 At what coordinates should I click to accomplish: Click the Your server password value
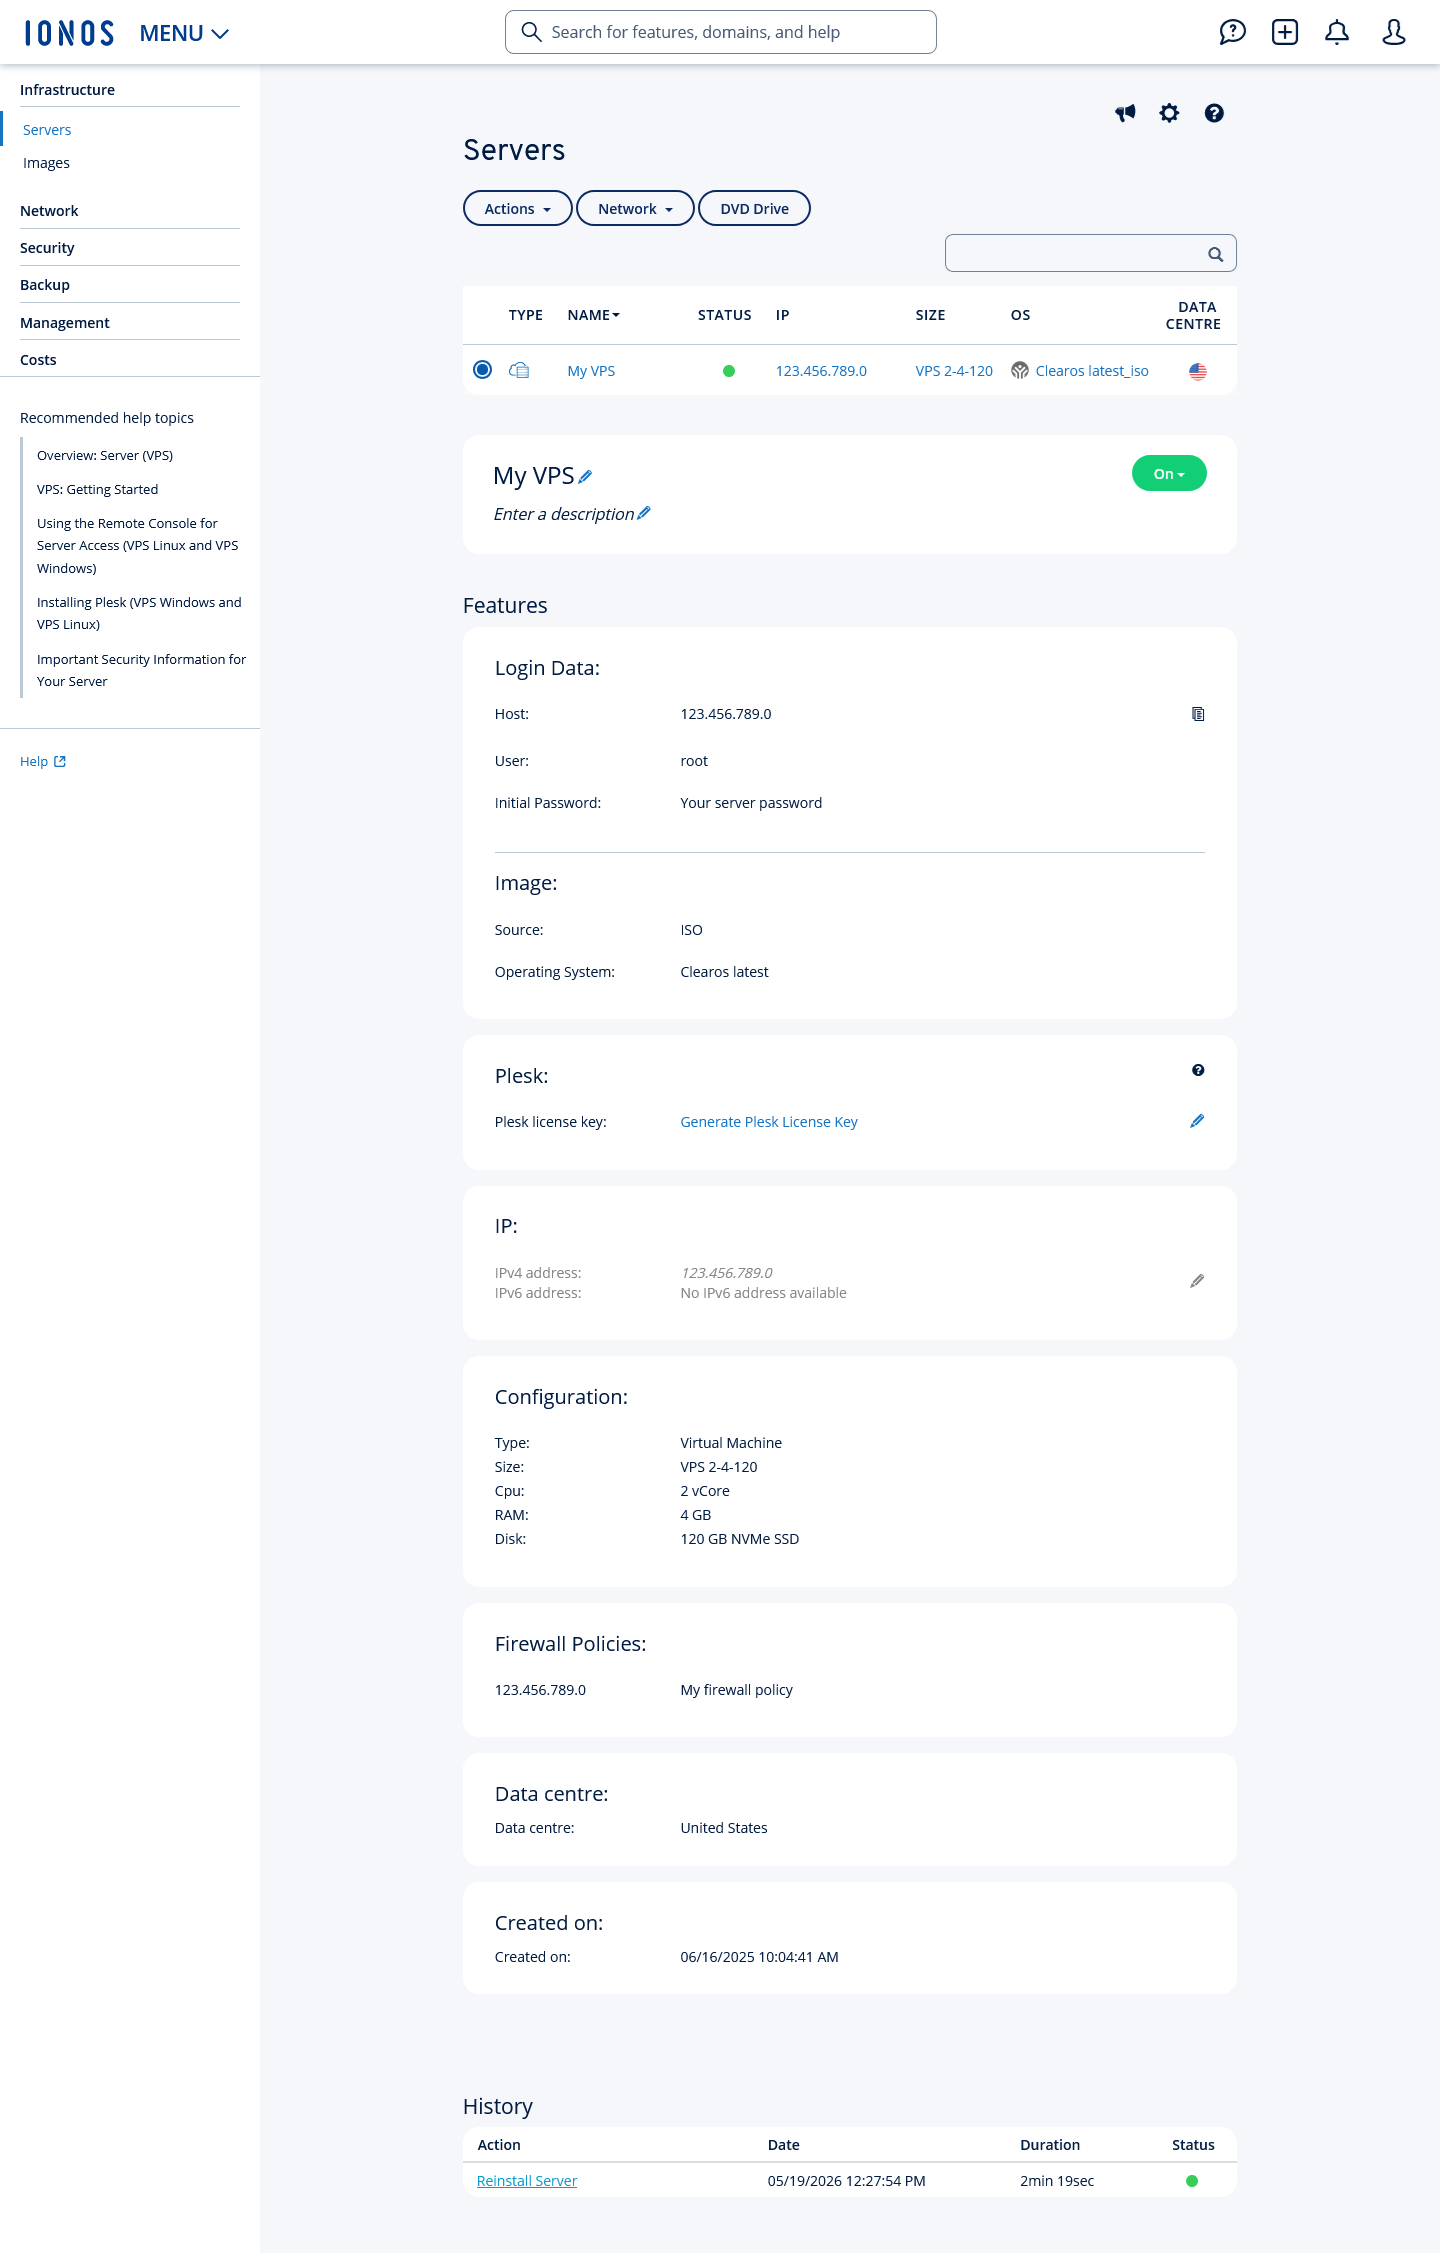[751, 803]
